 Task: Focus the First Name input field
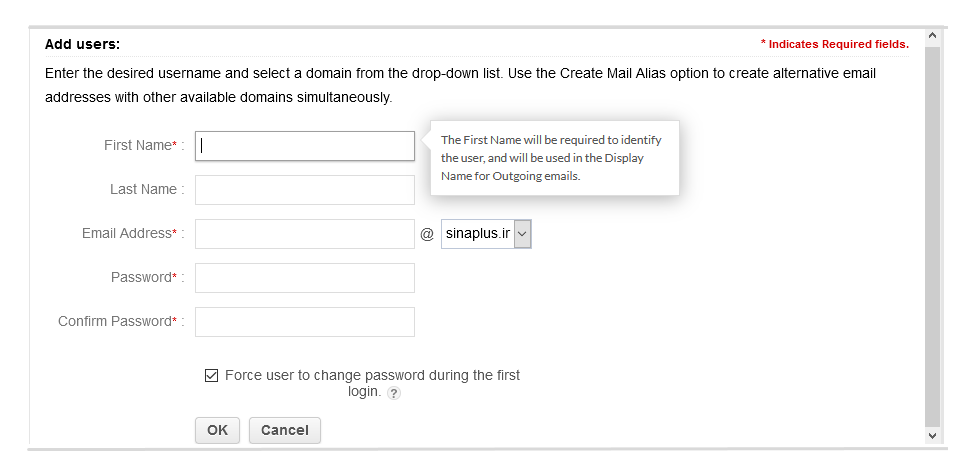305,146
